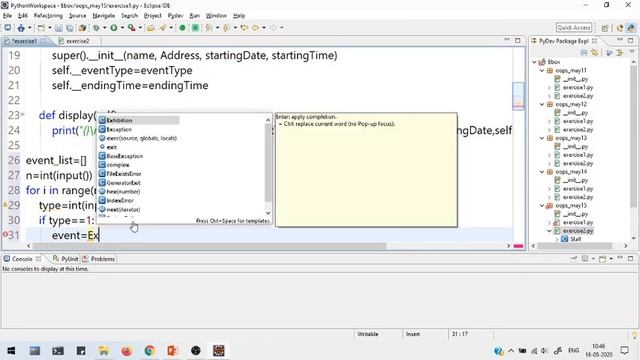This screenshot has height=360, width=640.
Task: Select the PyDev perspective icon at top right
Action: pyautogui.click(x=631, y=28)
